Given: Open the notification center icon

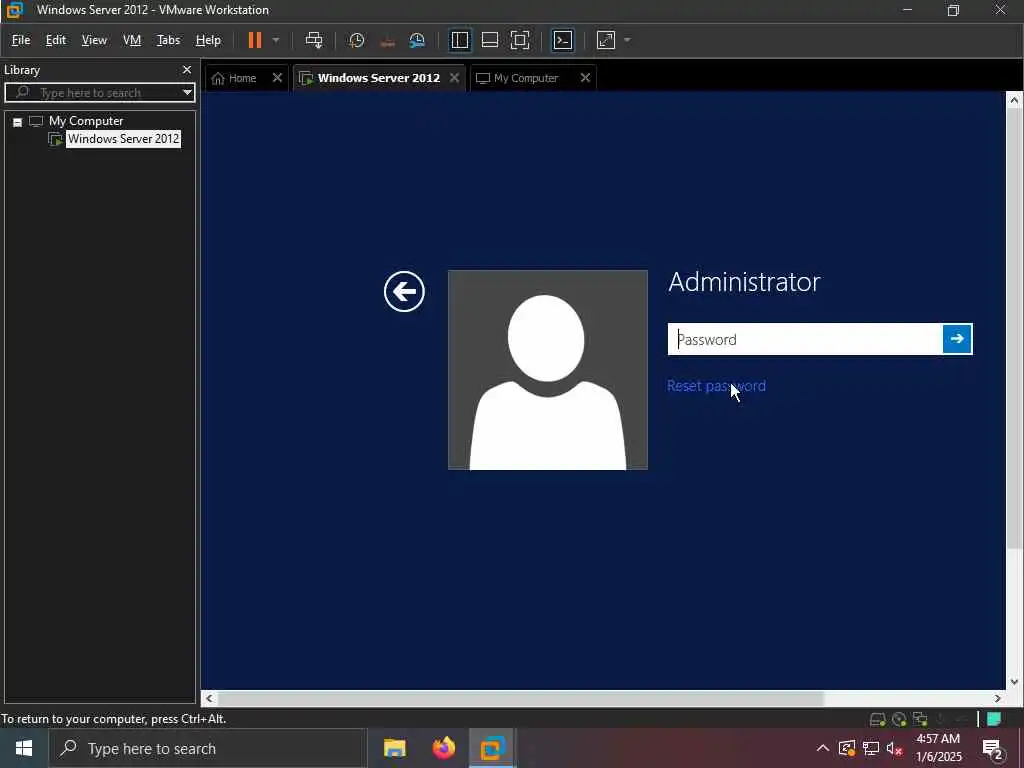Looking at the screenshot, I should tap(992, 749).
